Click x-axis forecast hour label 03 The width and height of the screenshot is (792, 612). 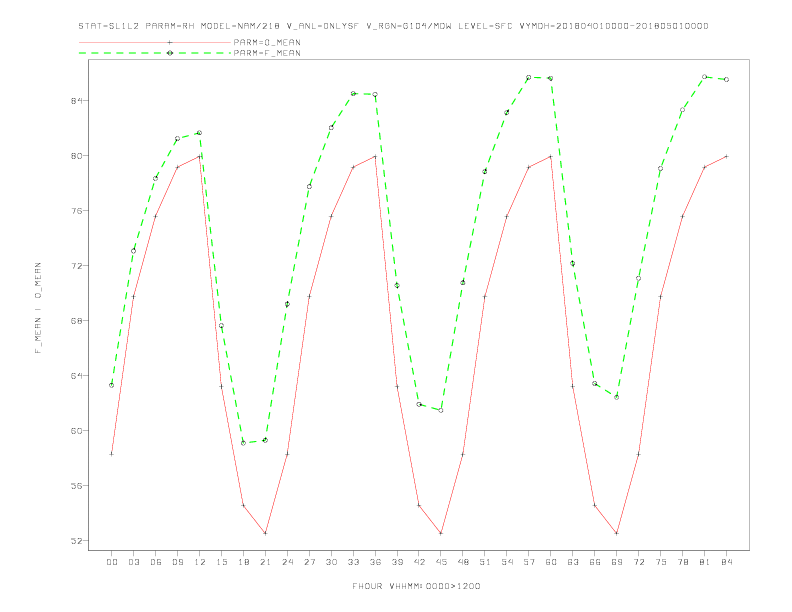133,562
